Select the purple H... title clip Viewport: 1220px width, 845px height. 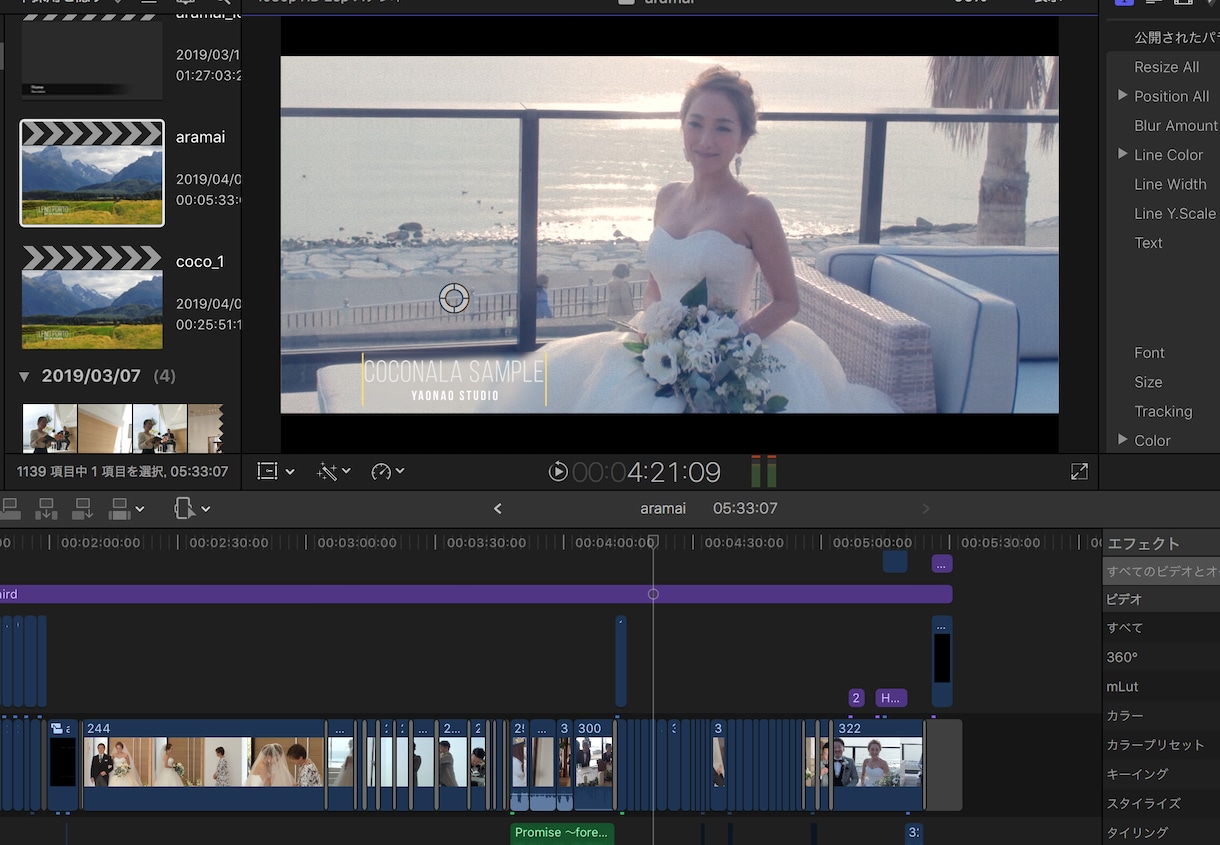click(891, 698)
